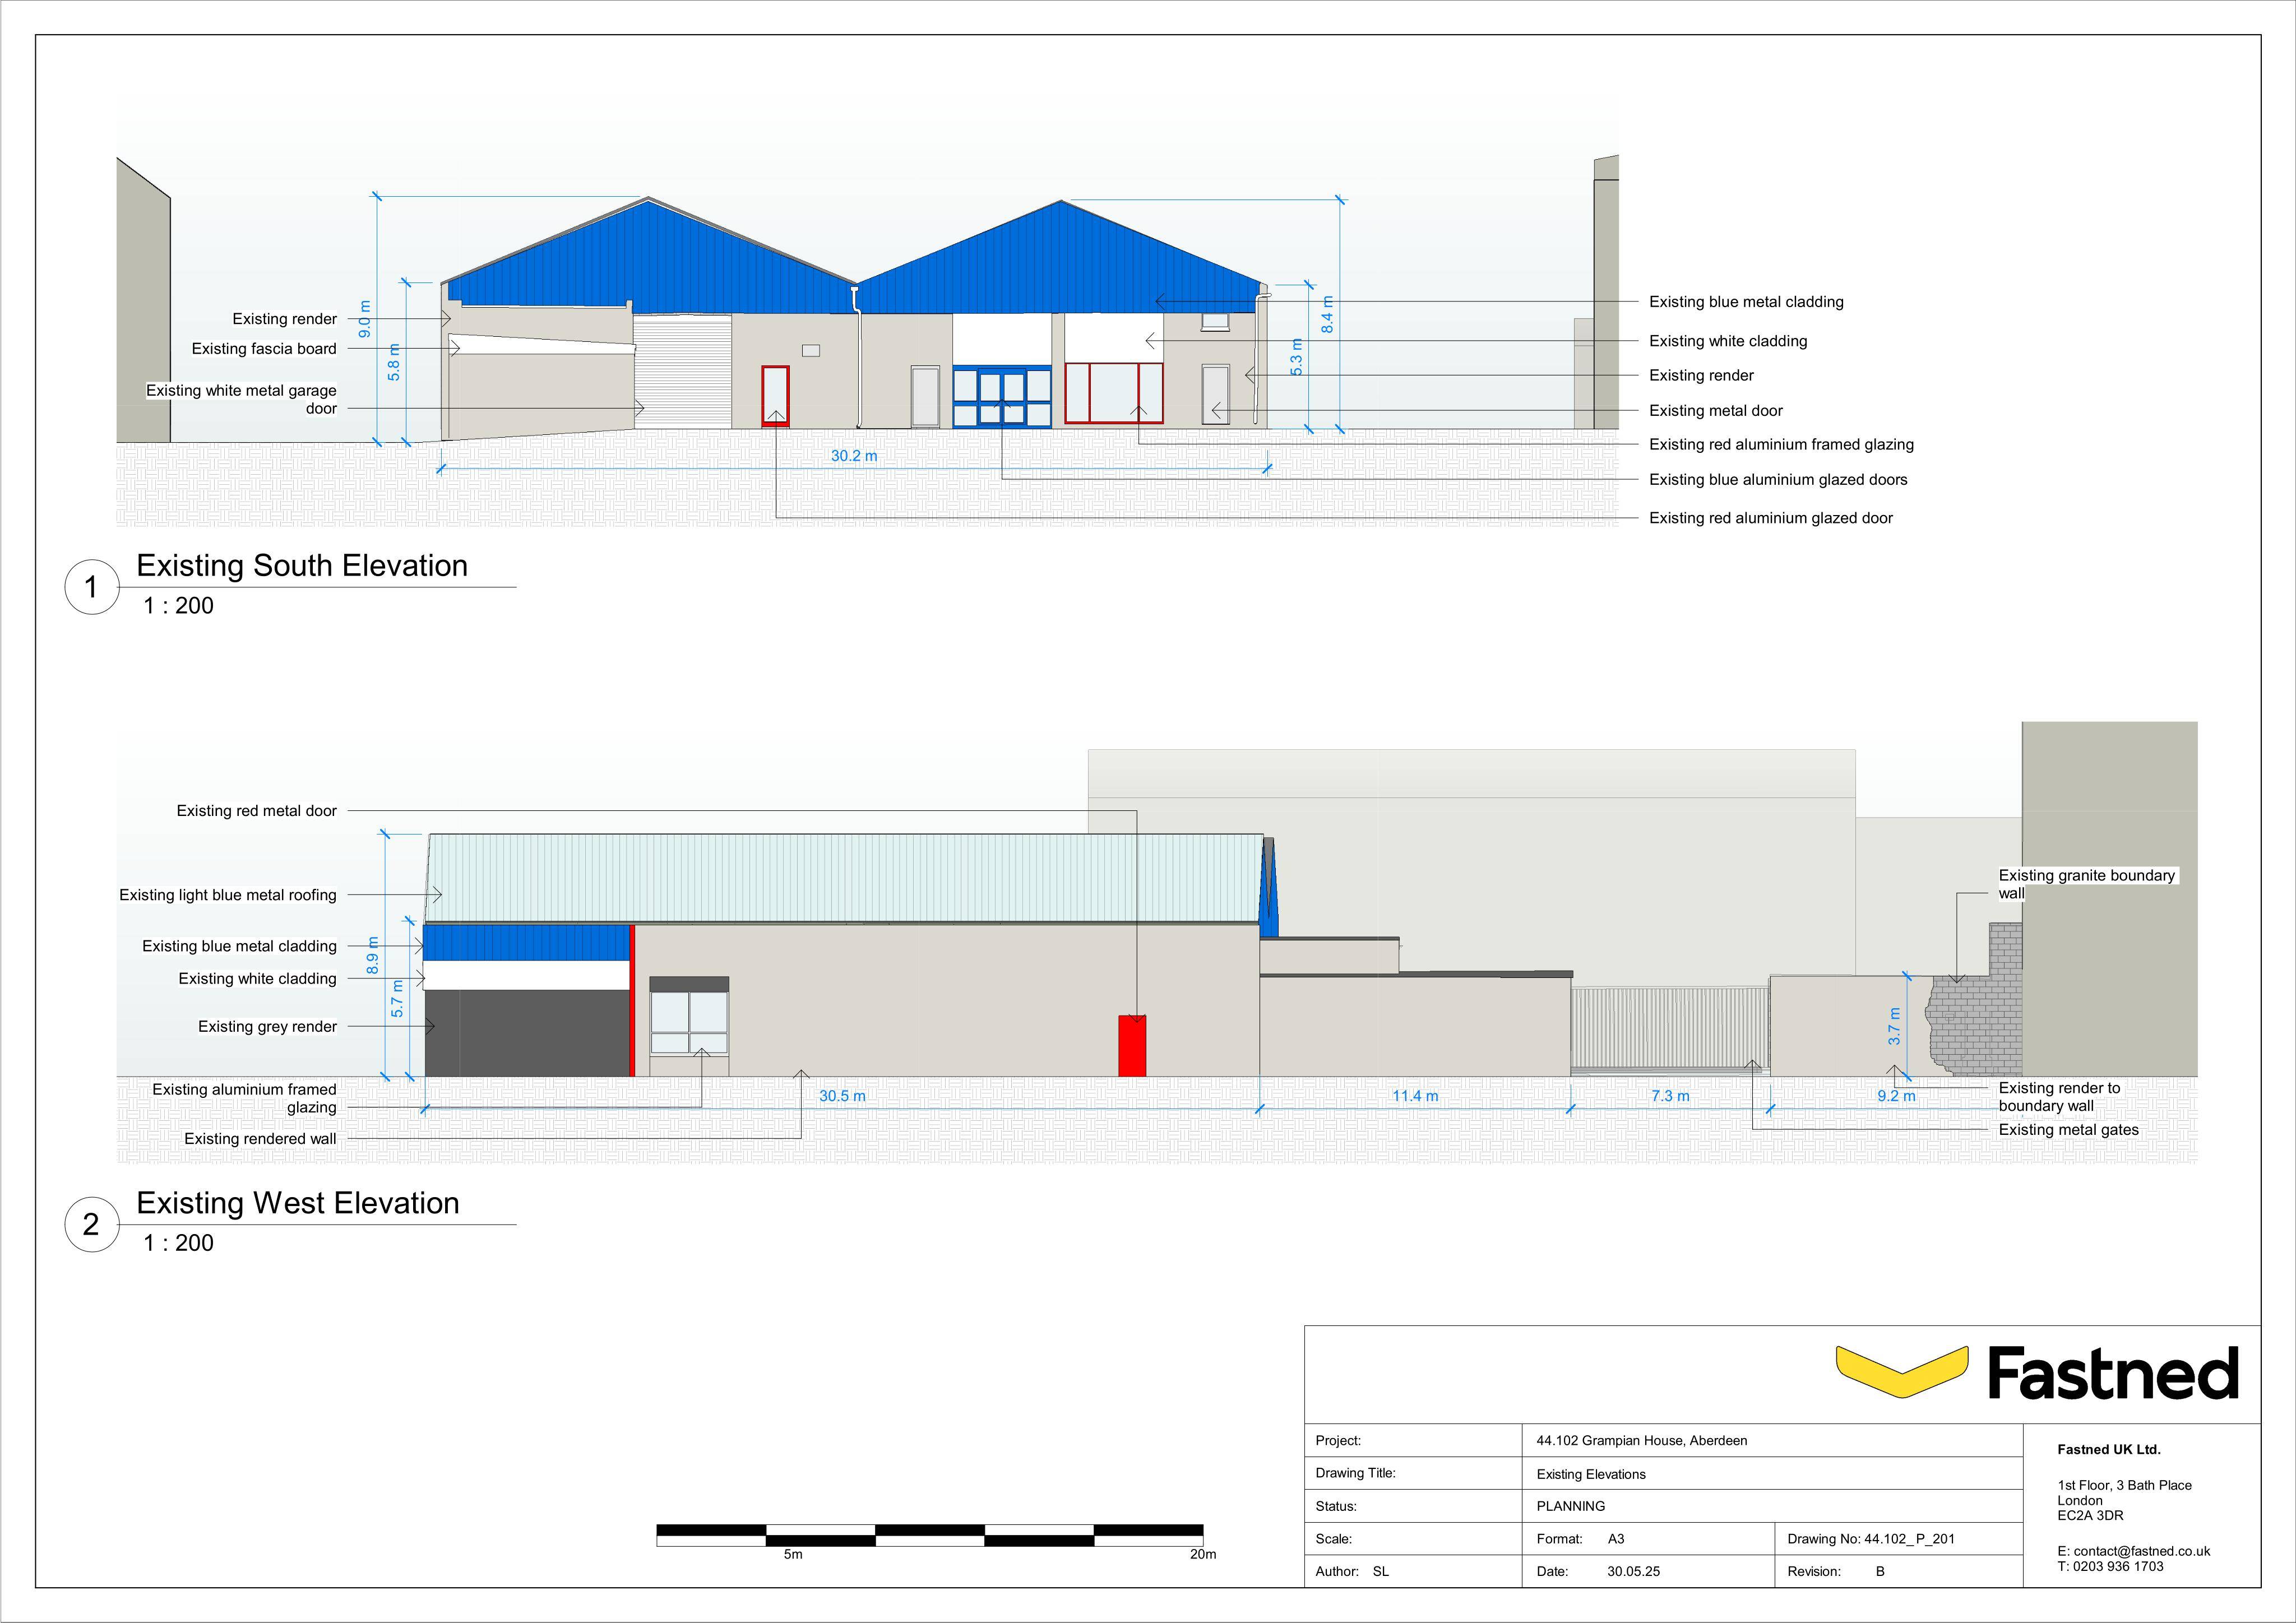This screenshot has width=2296, height=1623.
Task: Click project name '44.102 Grampian House, Aberdeen'
Action: click(1641, 1441)
